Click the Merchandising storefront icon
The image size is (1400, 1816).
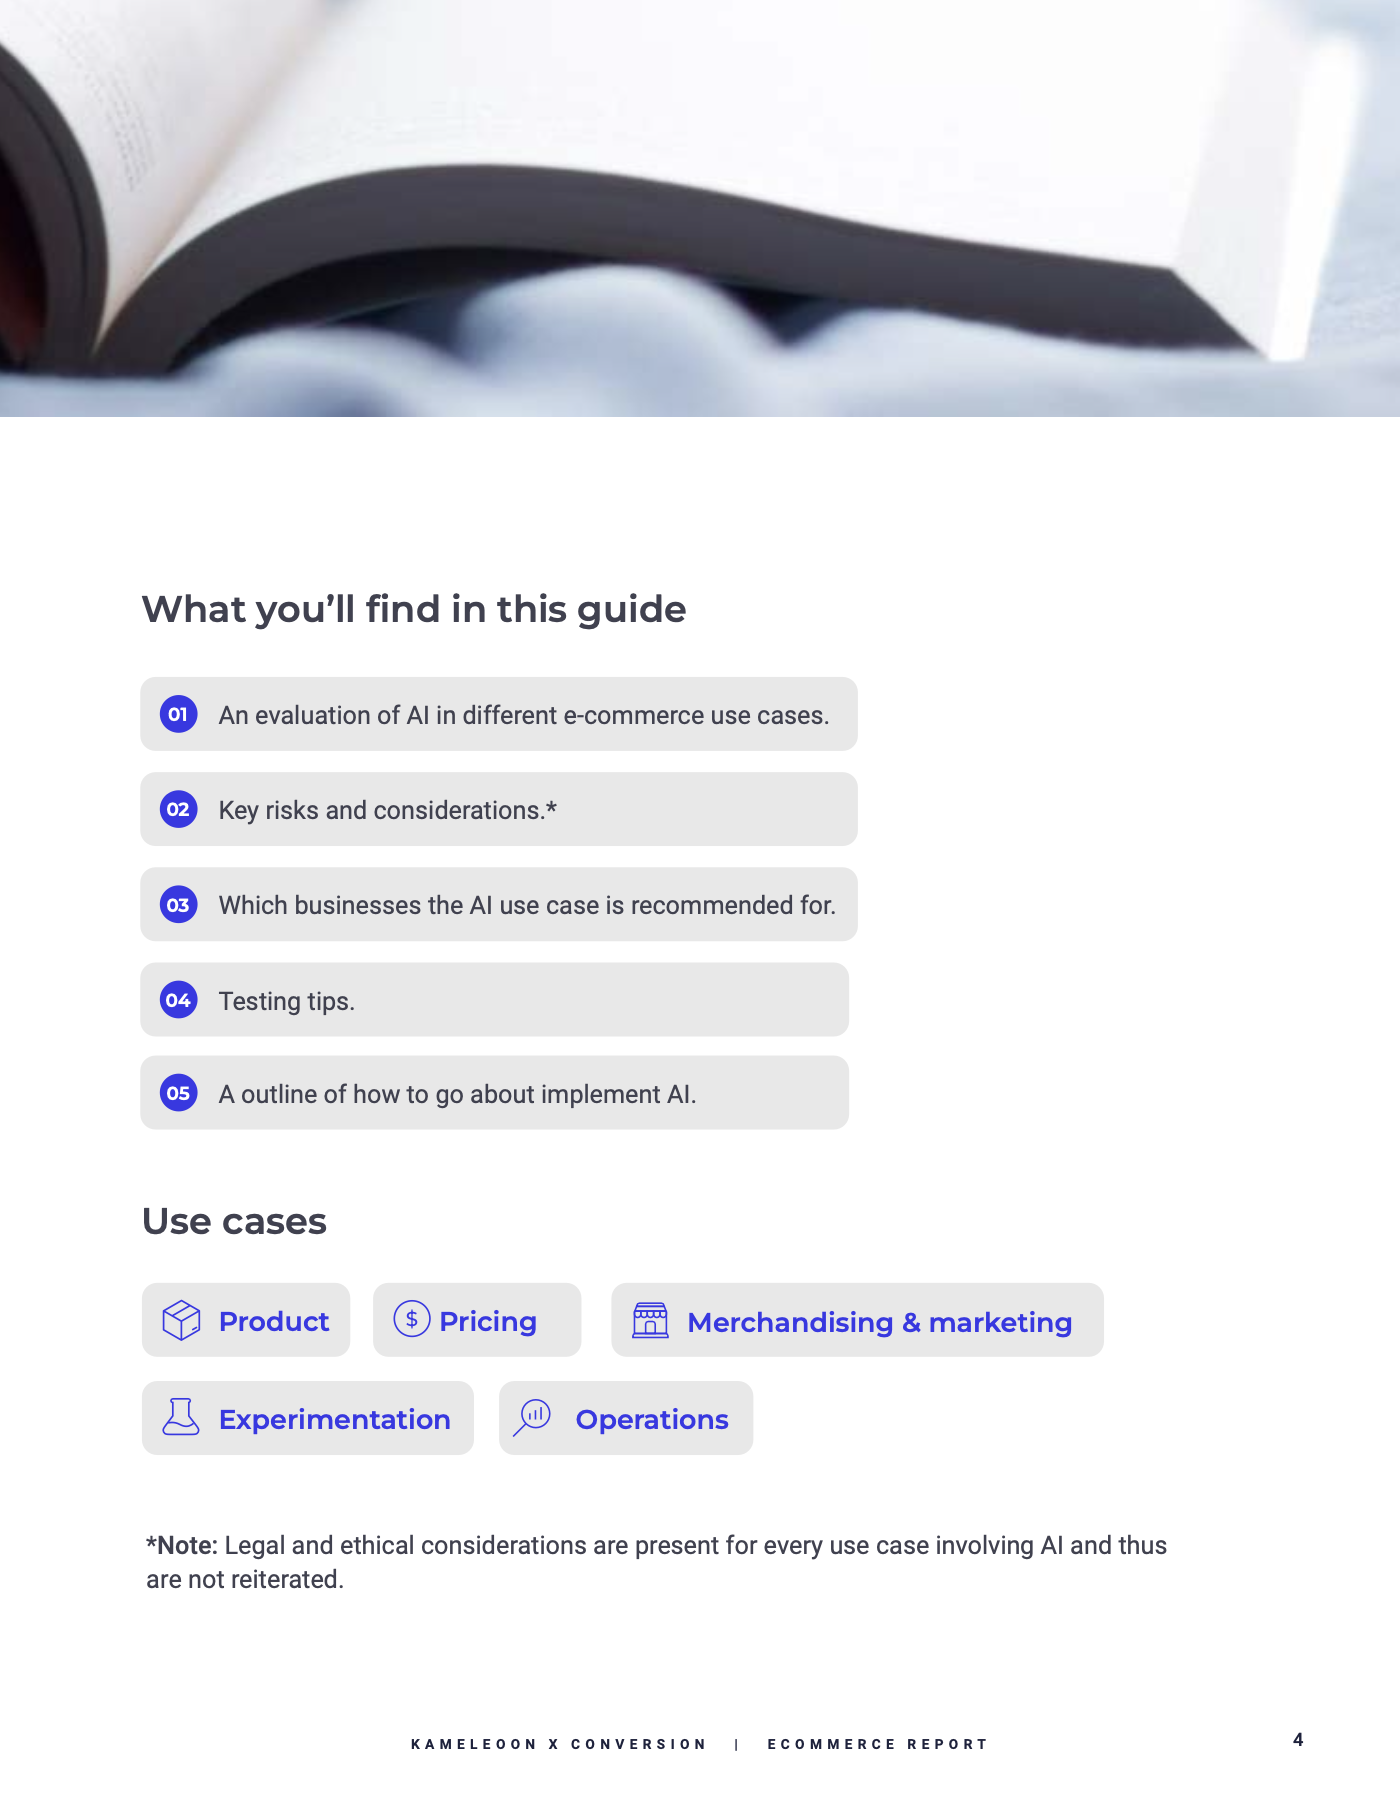pyautogui.click(x=650, y=1320)
